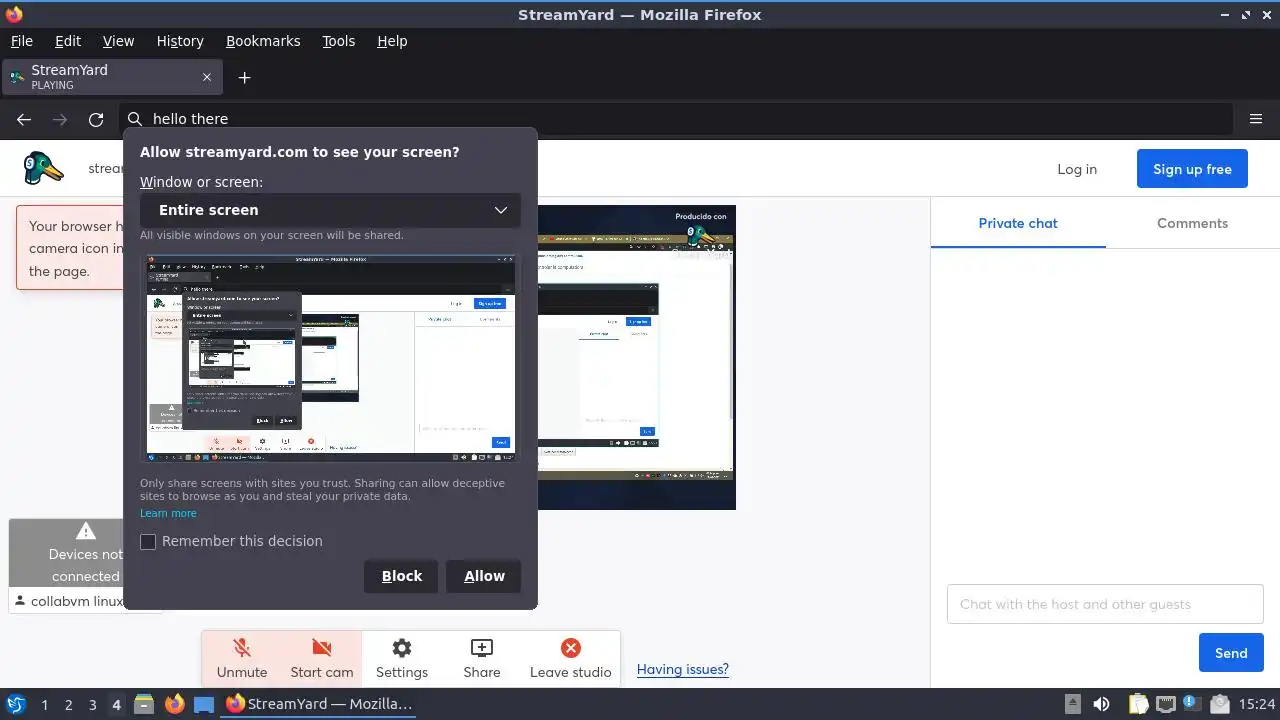Open the Lubuntu start menu icon
This screenshot has height=720, width=1280.
click(x=16, y=704)
